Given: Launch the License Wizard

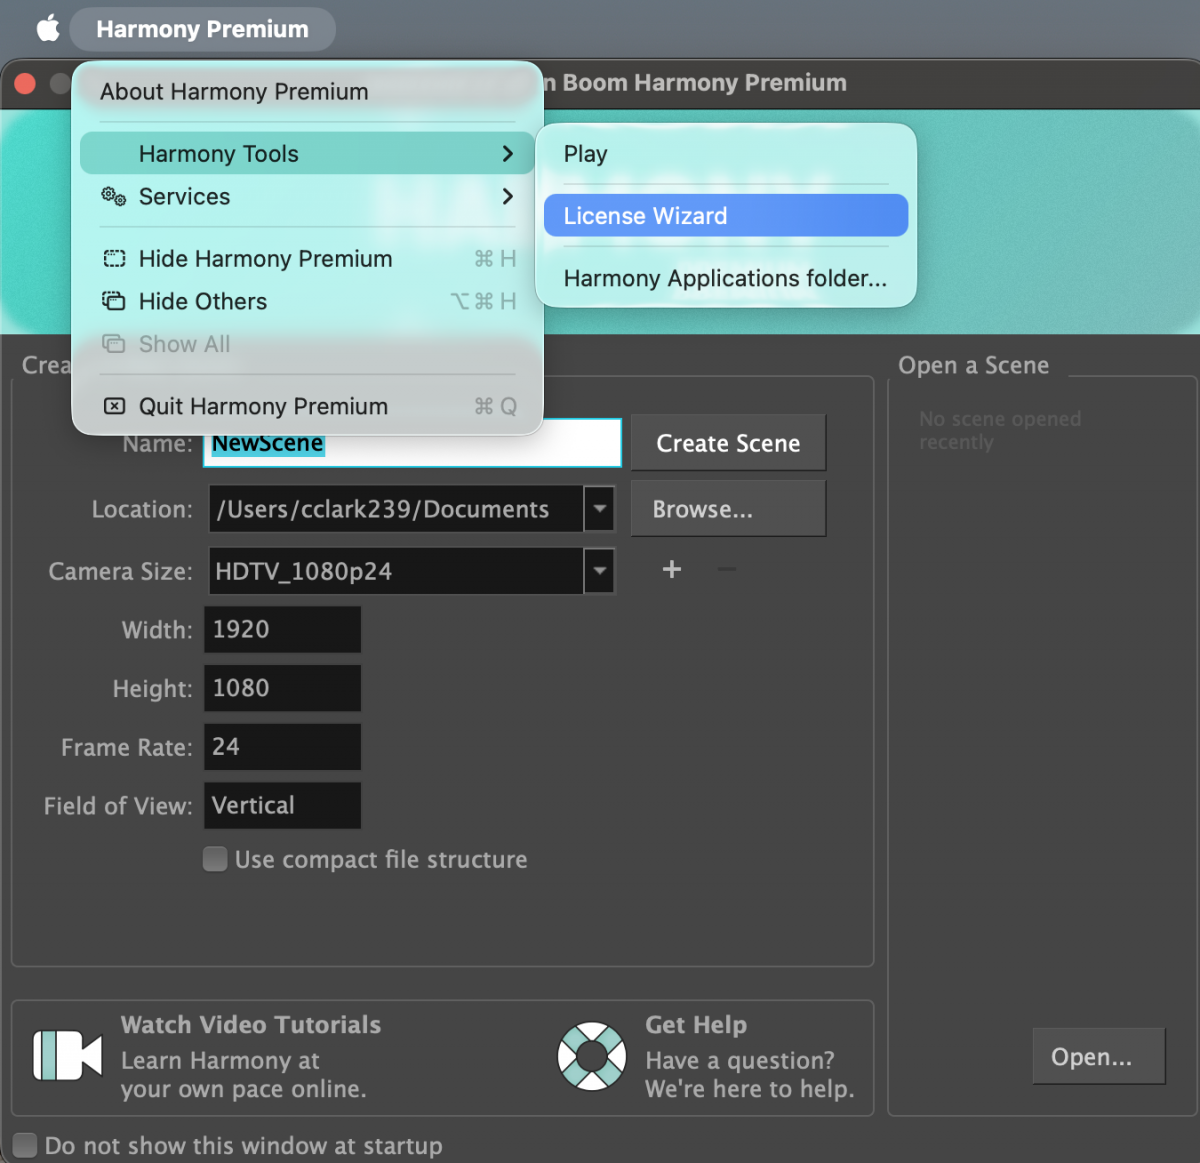Looking at the screenshot, I should click(726, 216).
